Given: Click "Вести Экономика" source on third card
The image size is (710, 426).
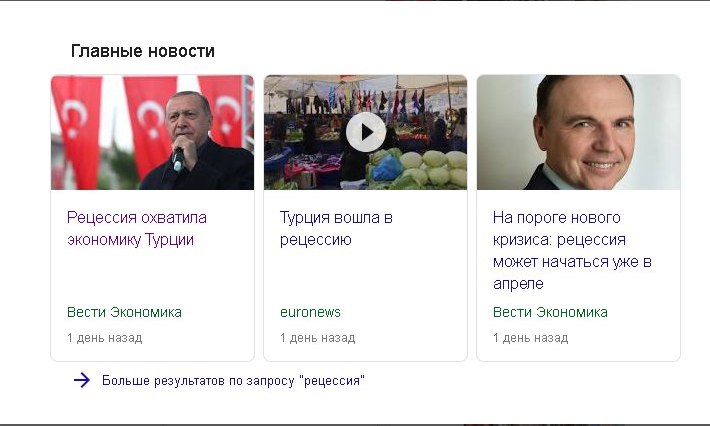Looking at the screenshot, I should click(x=550, y=312).
